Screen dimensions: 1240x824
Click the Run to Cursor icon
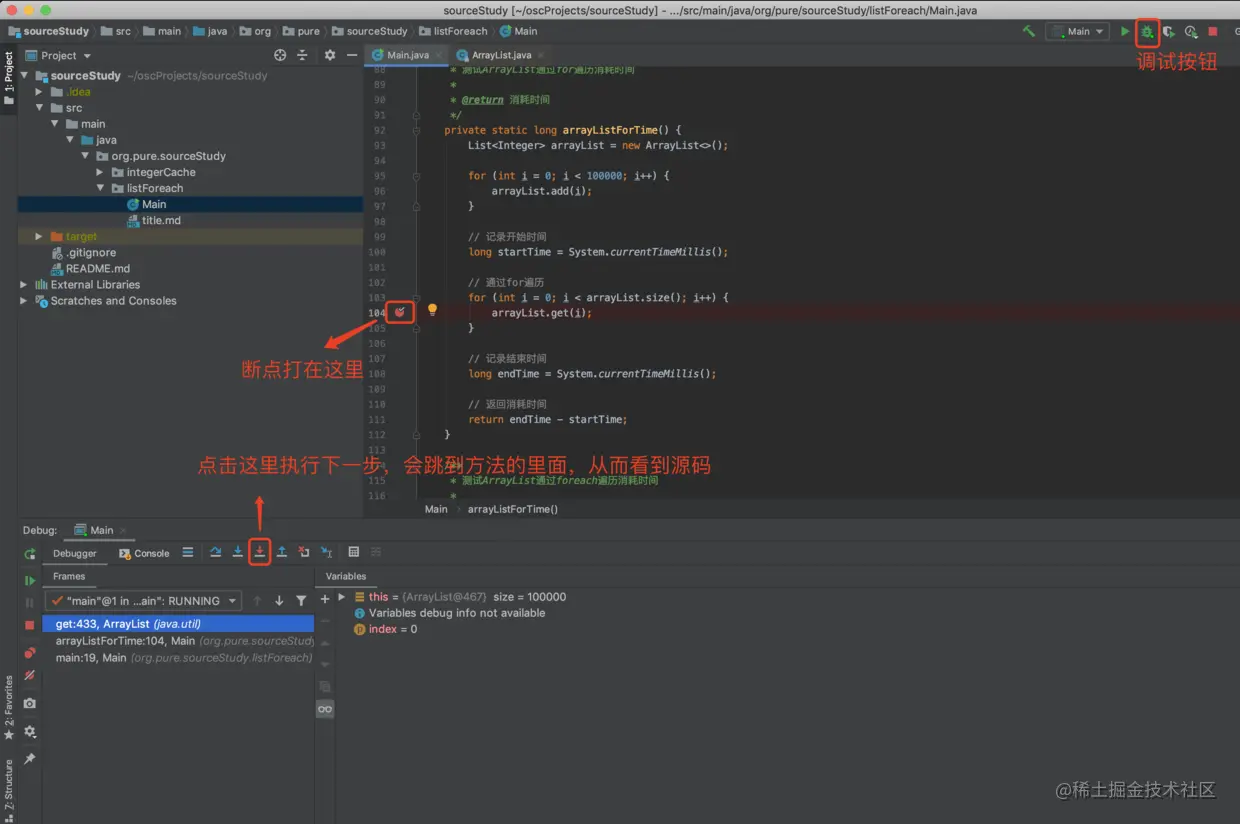(x=327, y=552)
